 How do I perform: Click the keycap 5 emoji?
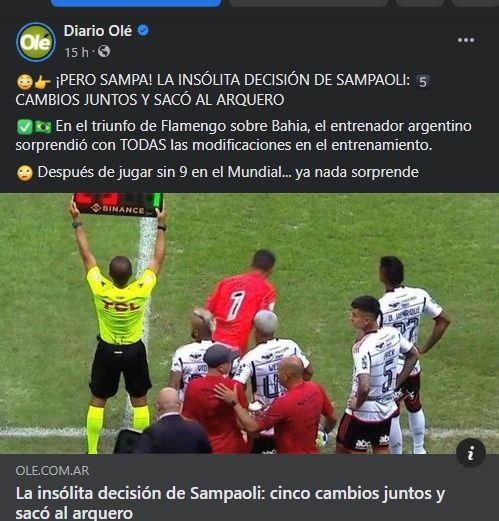423,82
